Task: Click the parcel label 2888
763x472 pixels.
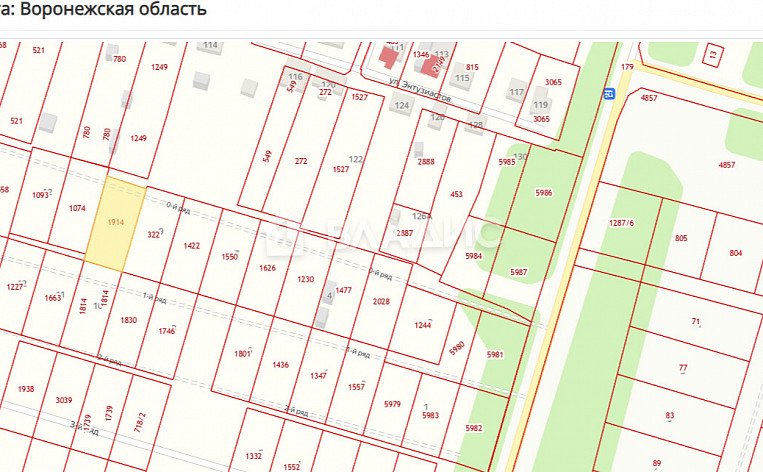Action: tap(426, 162)
